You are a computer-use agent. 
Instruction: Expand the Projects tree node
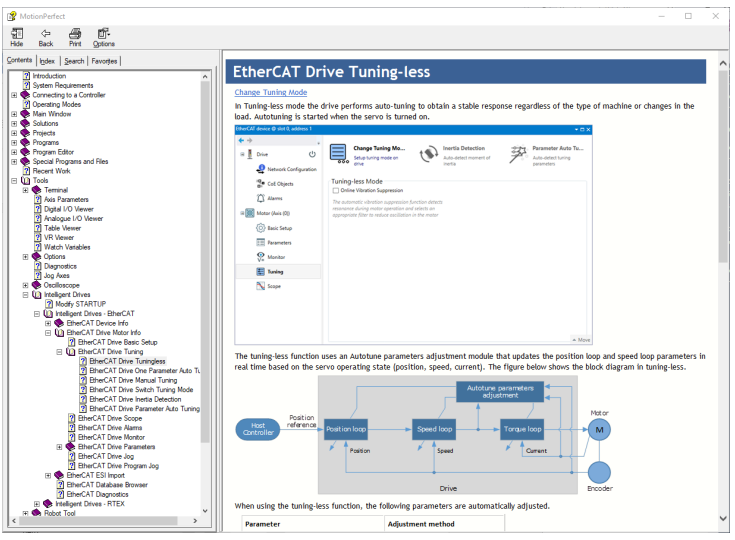coord(14,133)
